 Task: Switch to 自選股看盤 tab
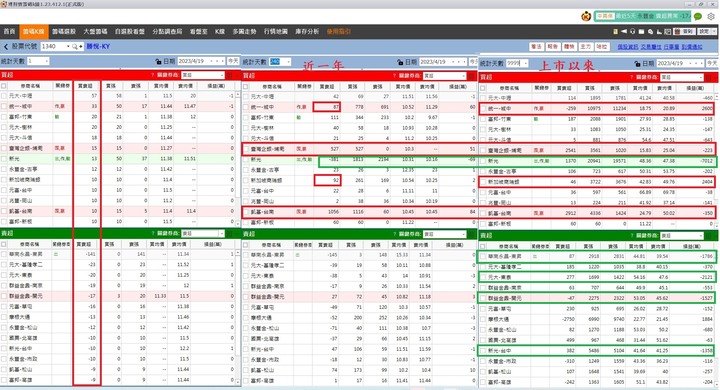130,32
